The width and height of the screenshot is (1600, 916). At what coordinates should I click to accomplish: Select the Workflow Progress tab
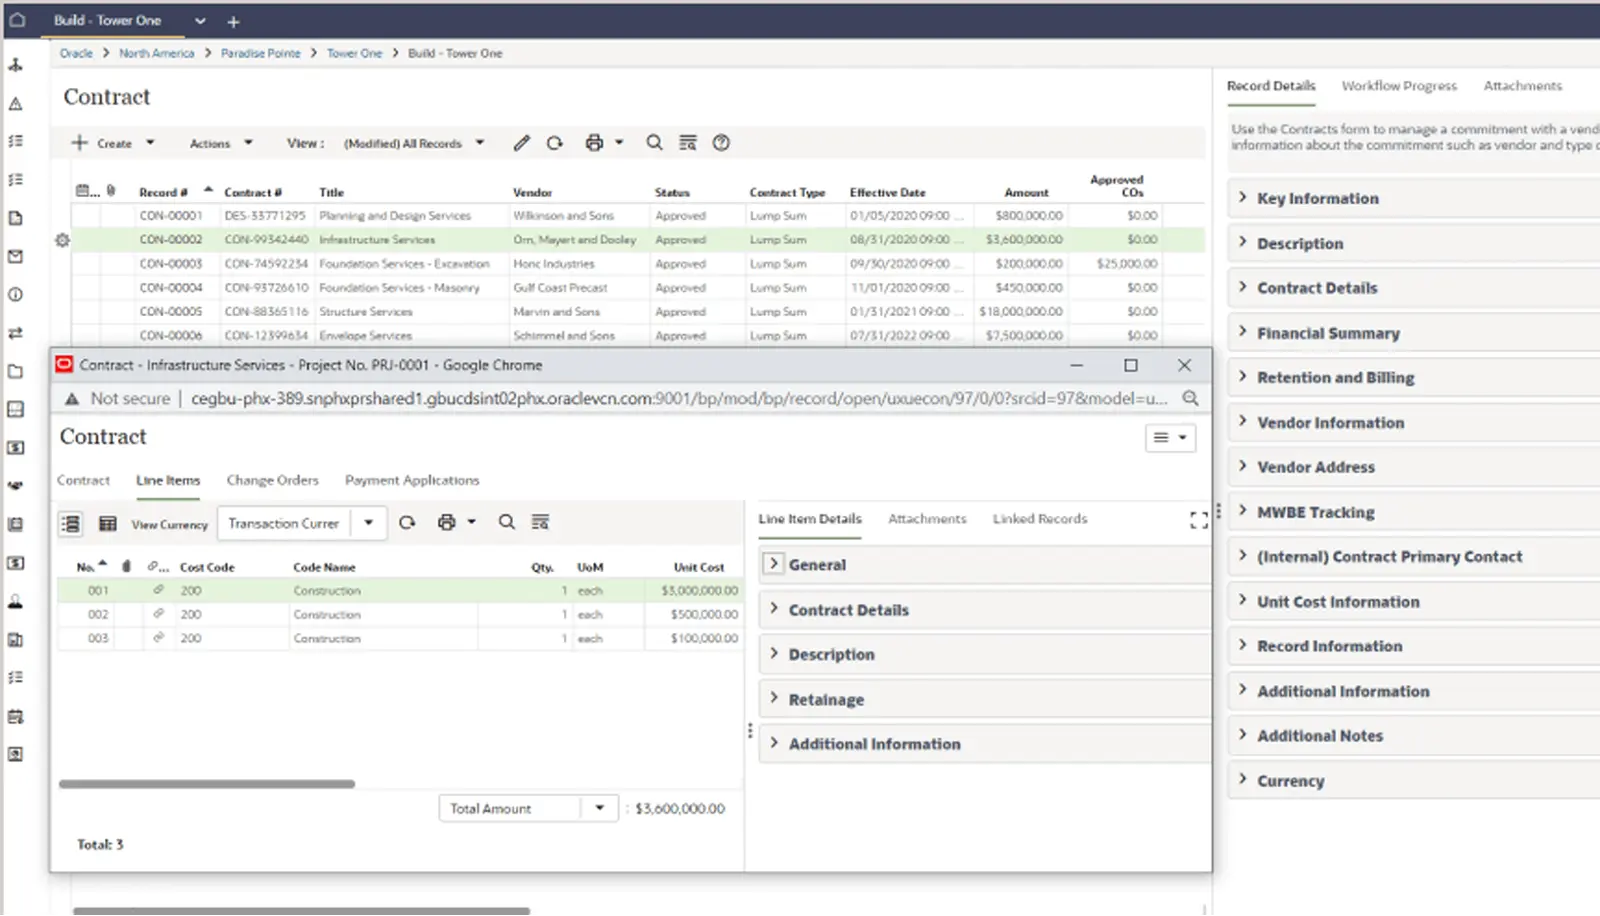point(1399,86)
